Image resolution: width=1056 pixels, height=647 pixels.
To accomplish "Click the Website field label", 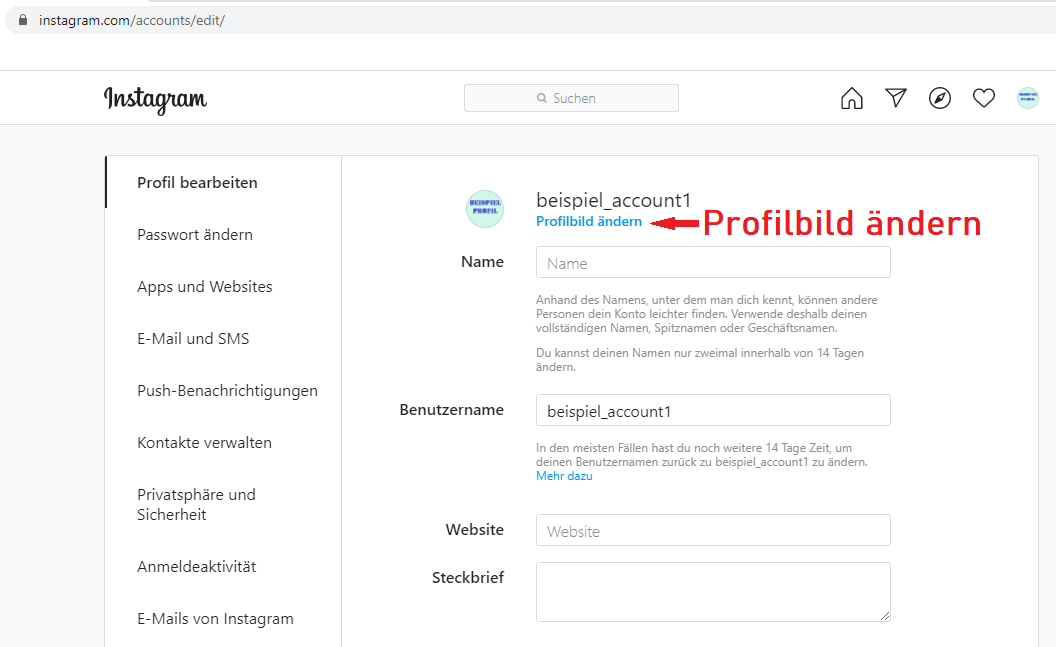I will 474,529.
